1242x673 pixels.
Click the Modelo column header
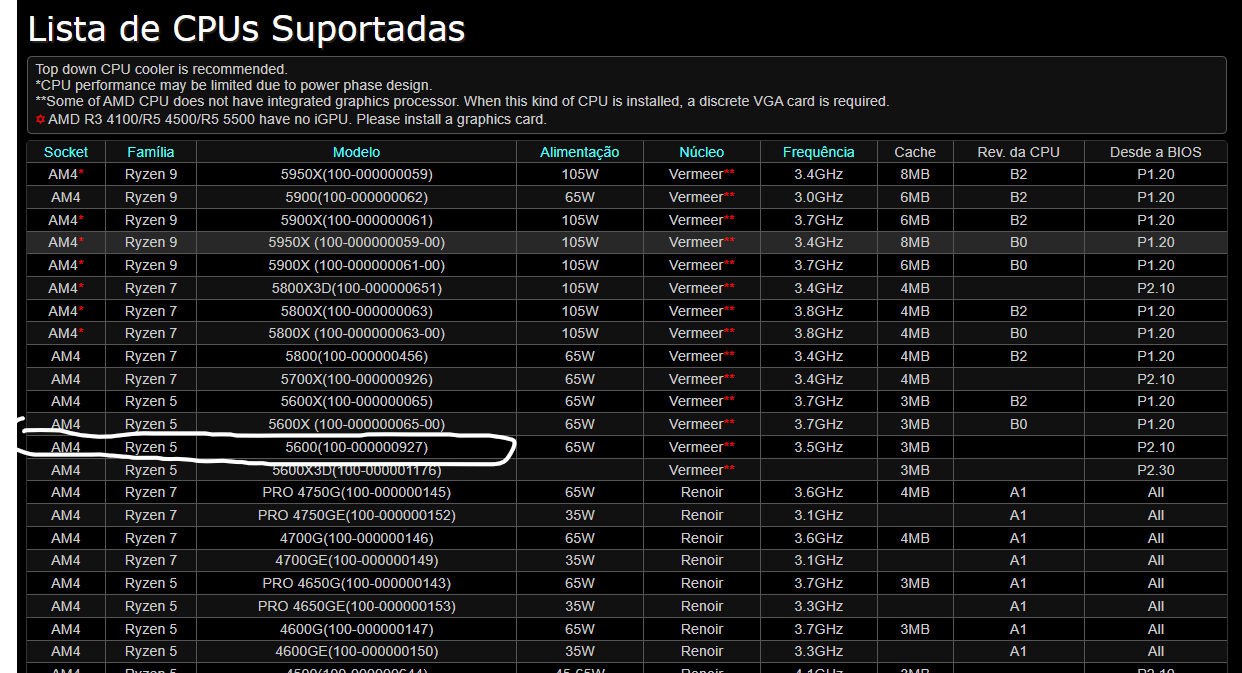[357, 152]
